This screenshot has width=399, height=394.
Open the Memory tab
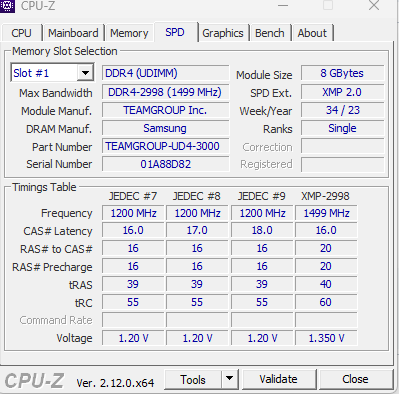click(x=129, y=33)
